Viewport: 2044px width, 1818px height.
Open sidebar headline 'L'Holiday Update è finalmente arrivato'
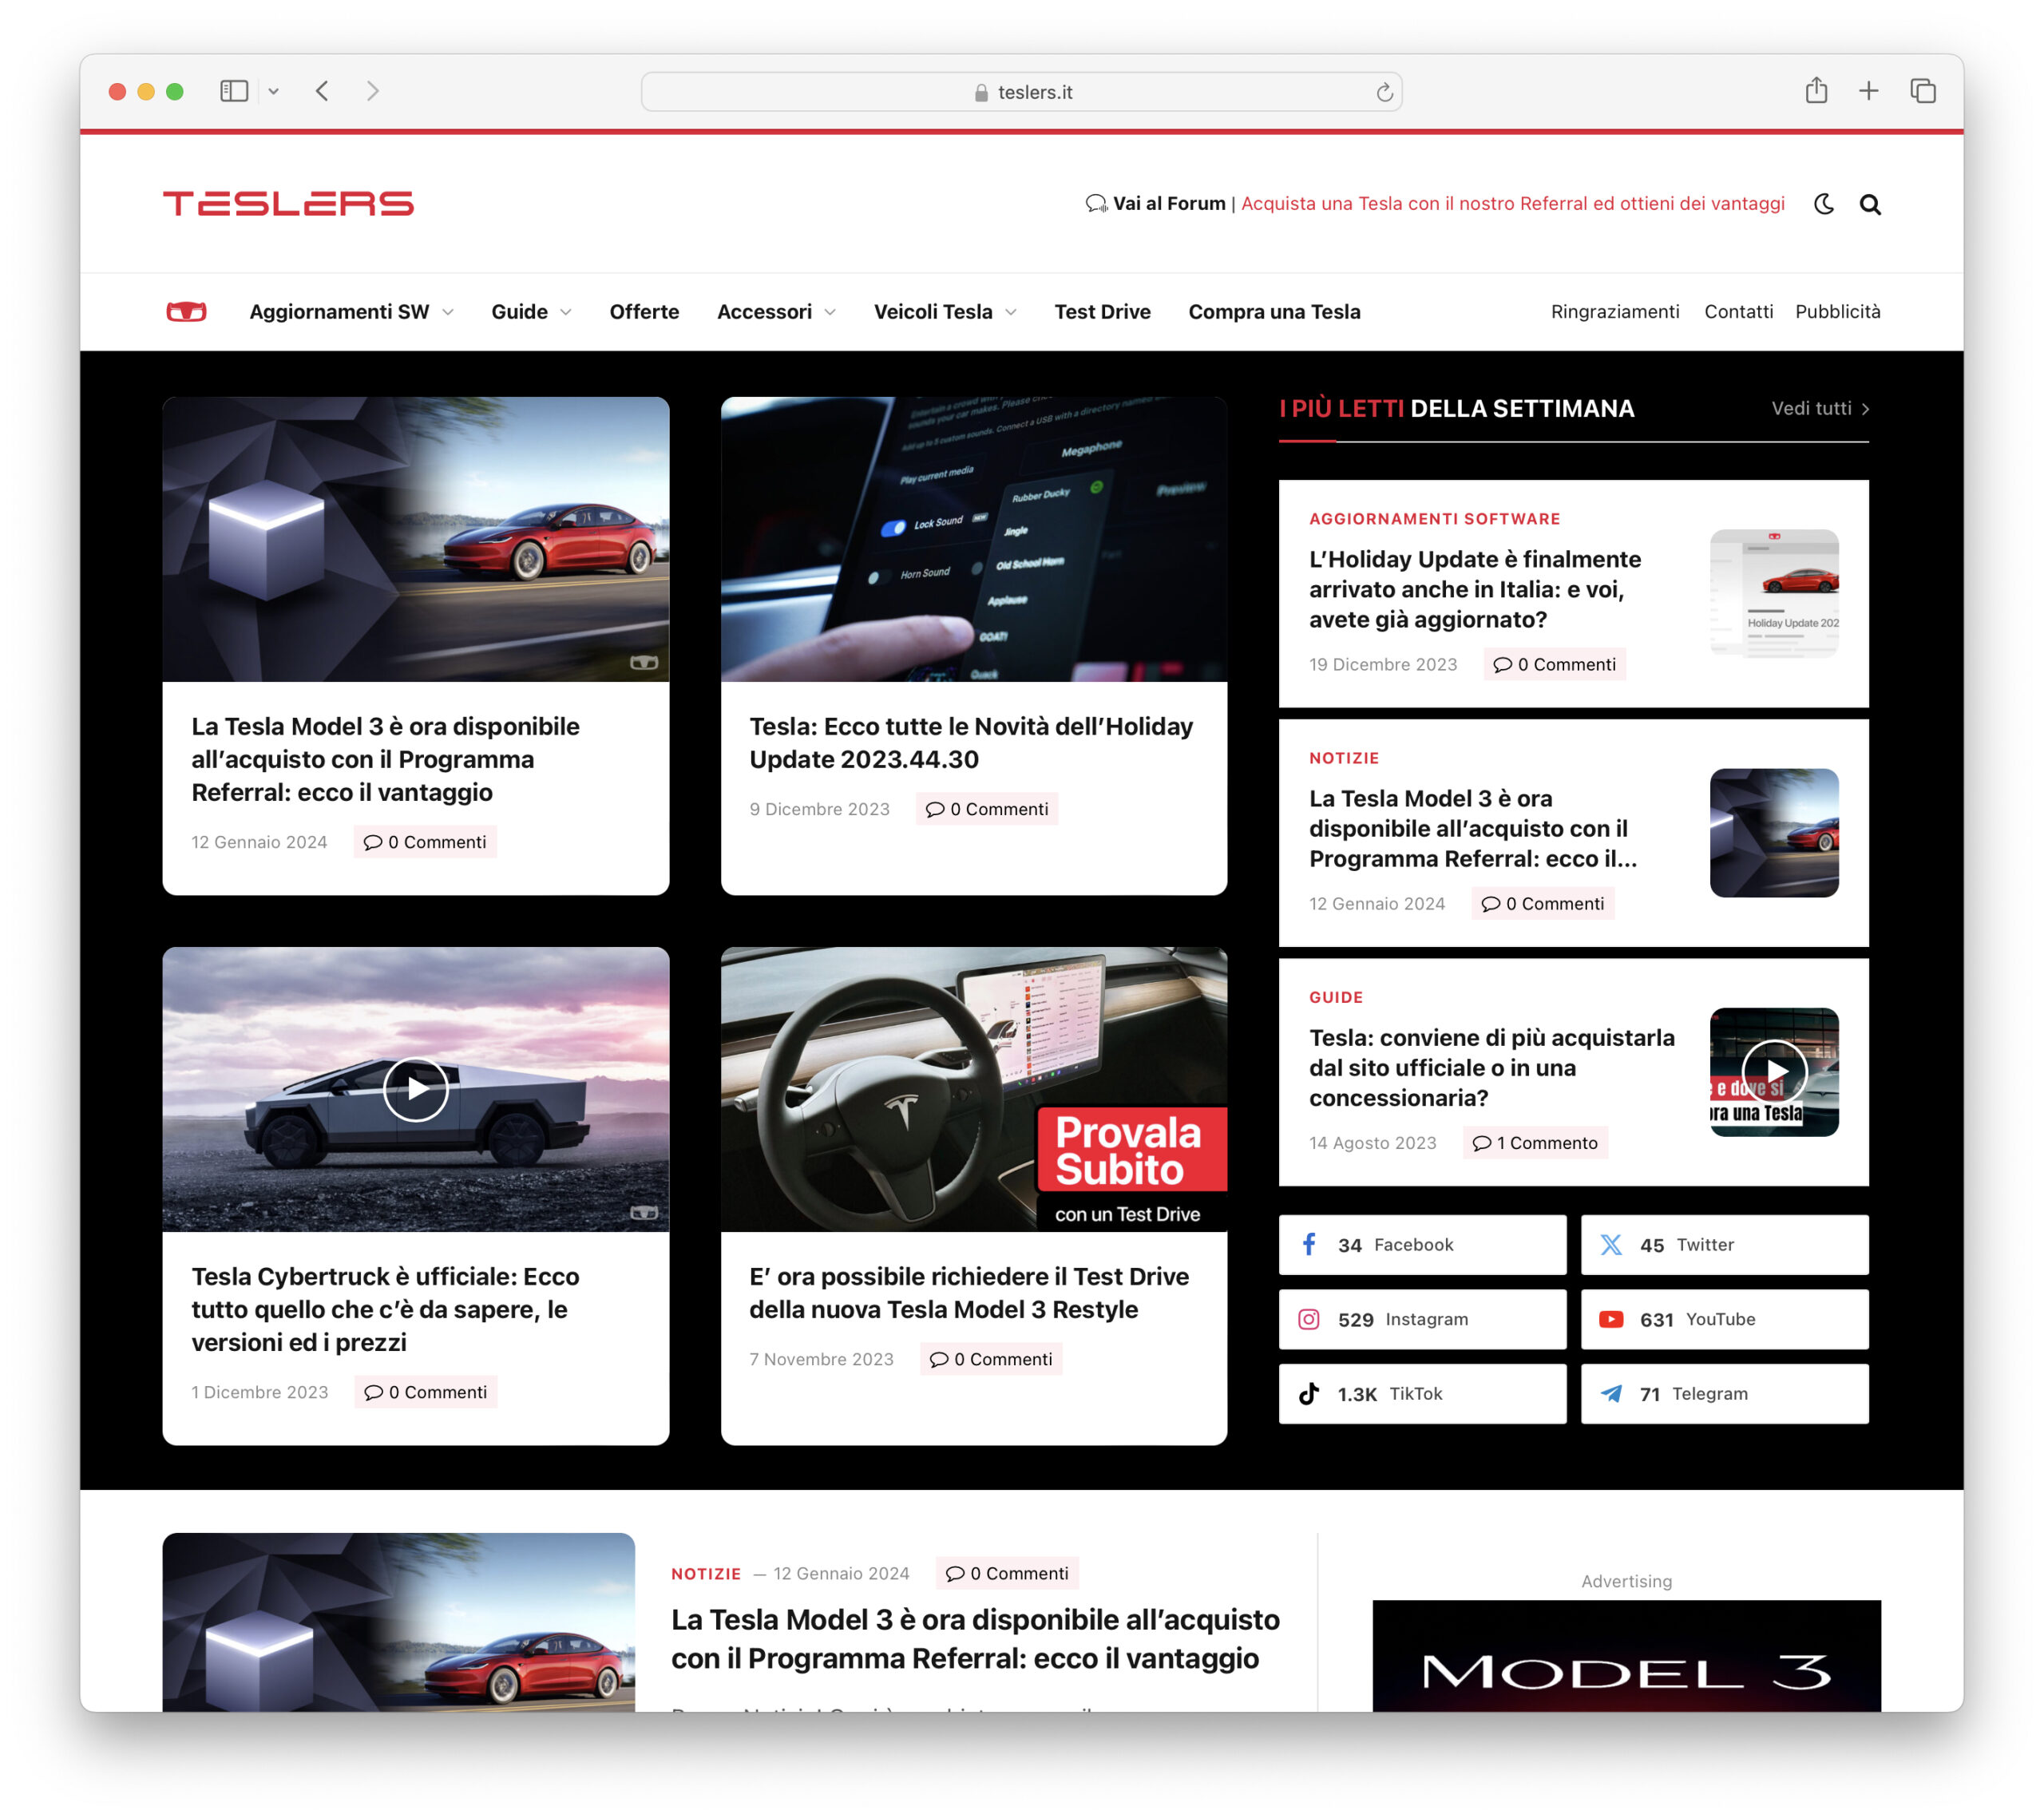(x=1475, y=589)
